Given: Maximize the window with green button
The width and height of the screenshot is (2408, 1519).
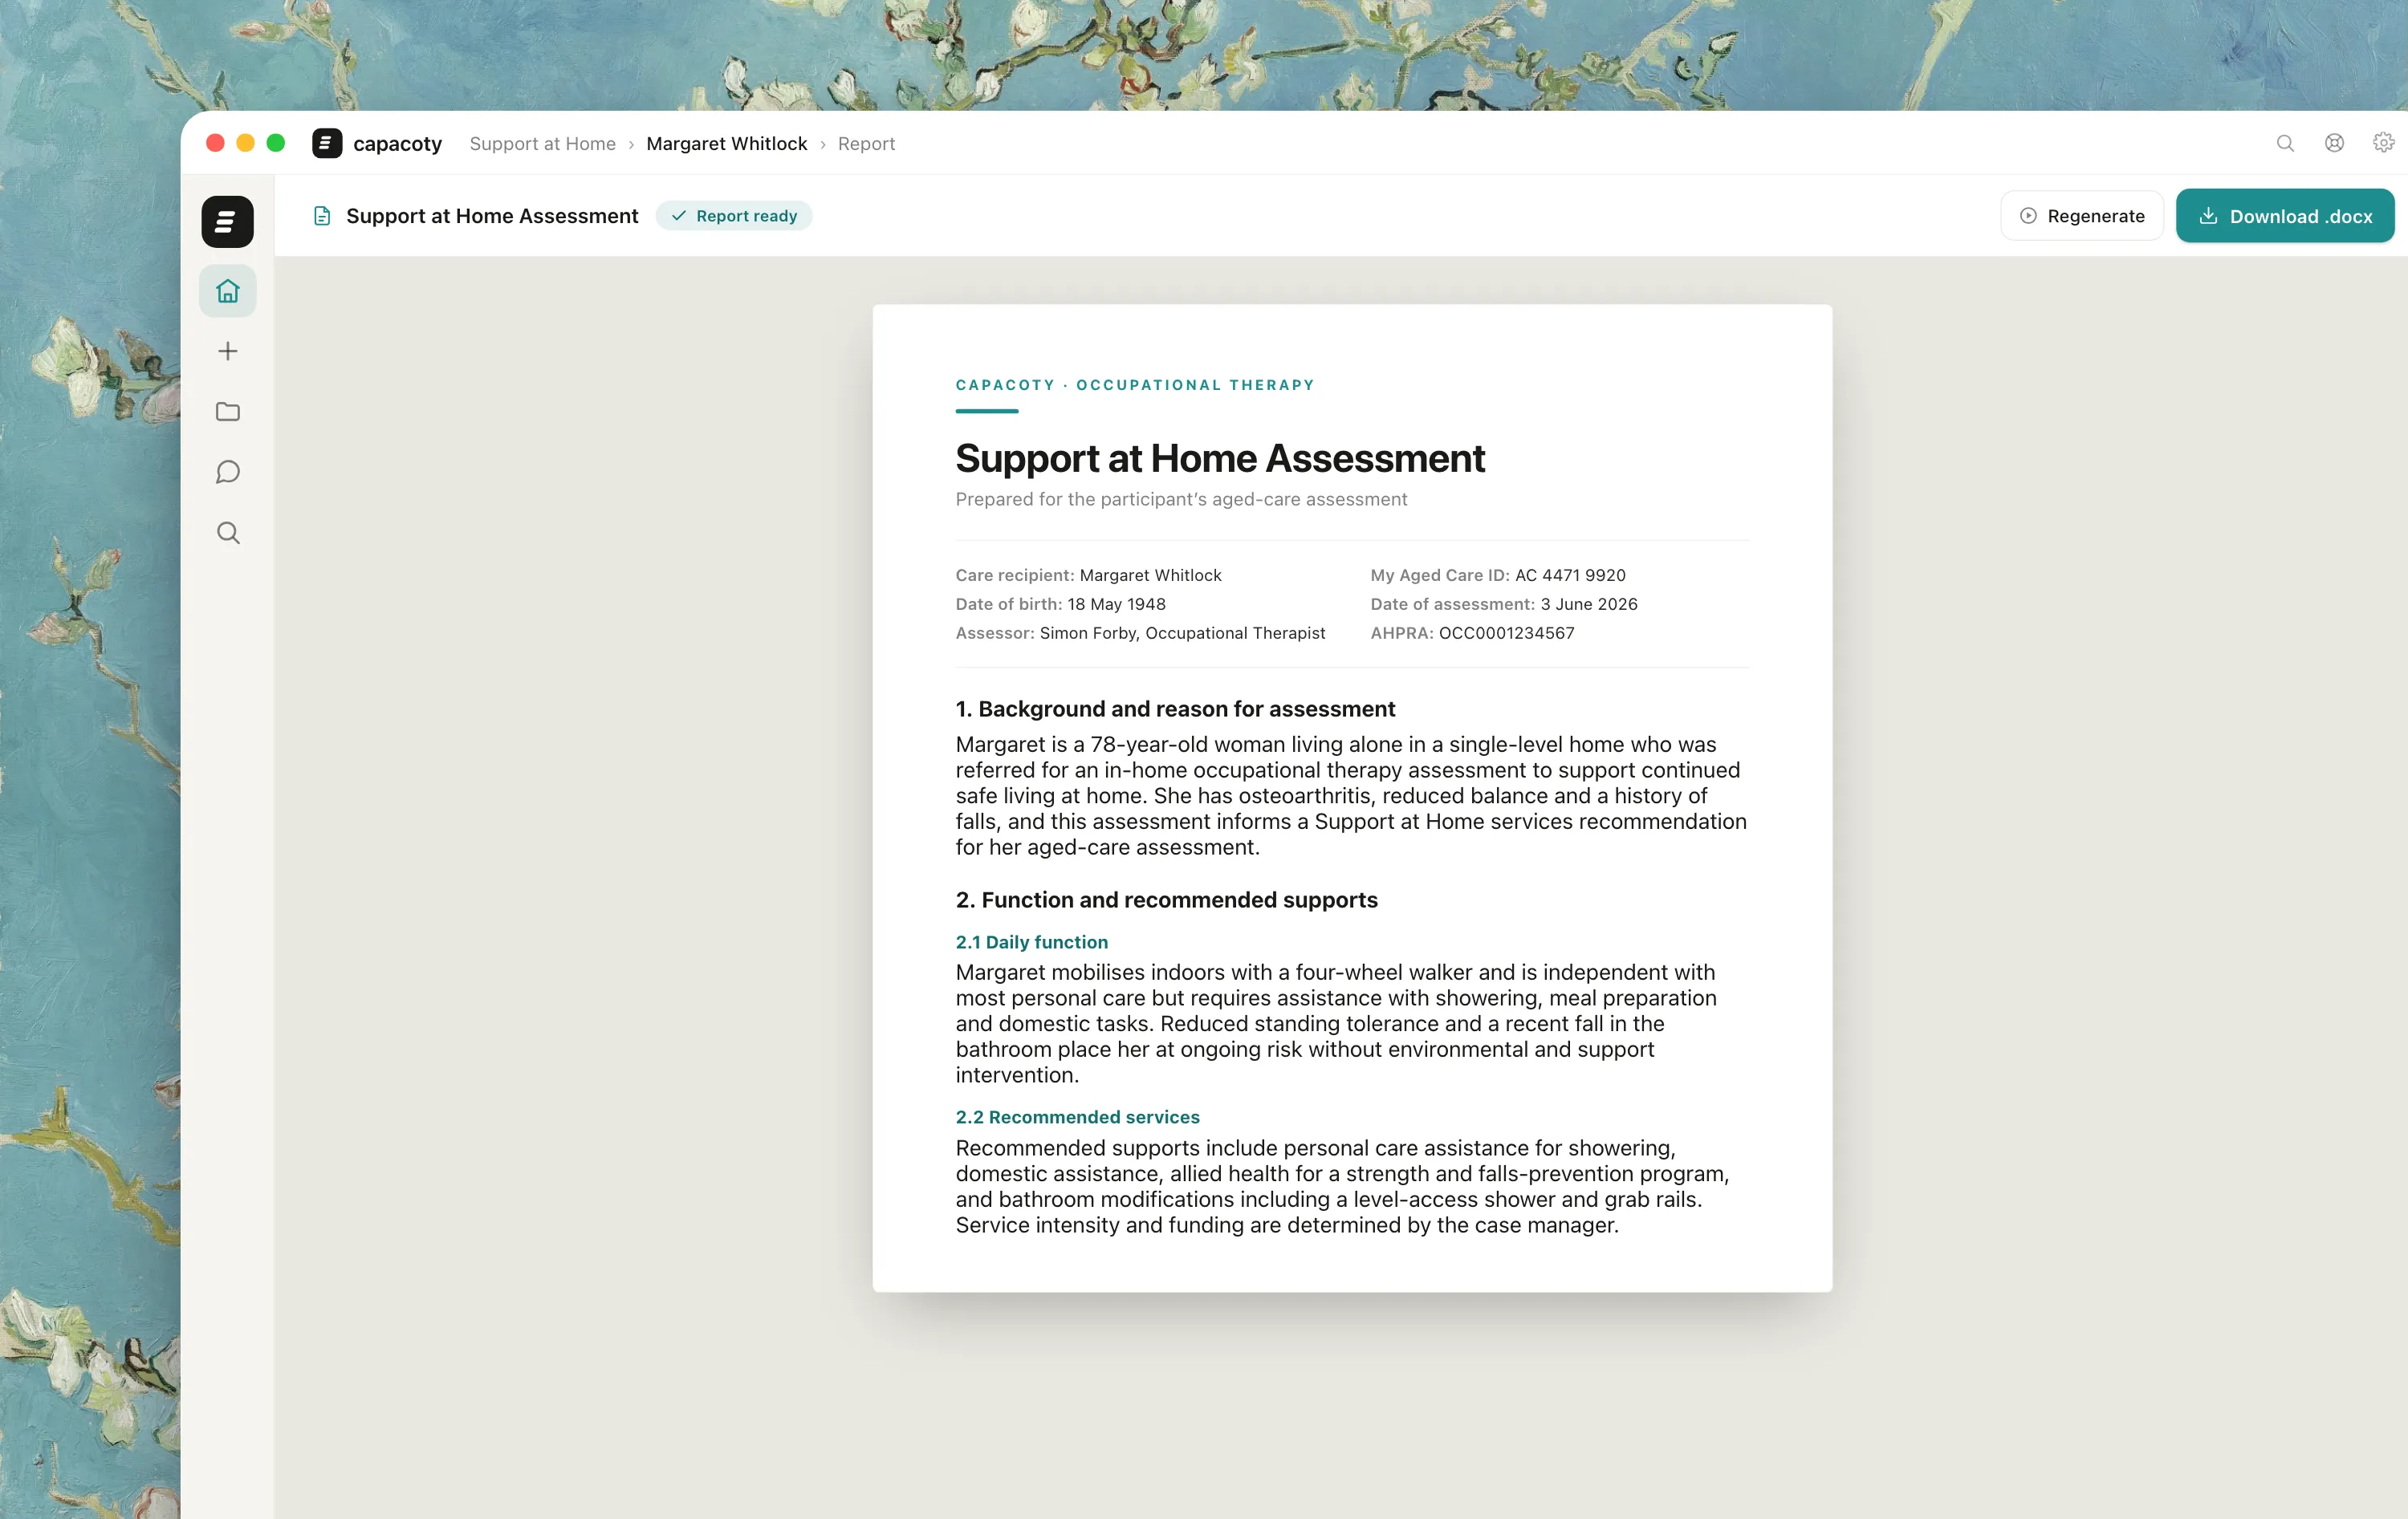Looking at the screenshot, I should click(x=276, y=143).
